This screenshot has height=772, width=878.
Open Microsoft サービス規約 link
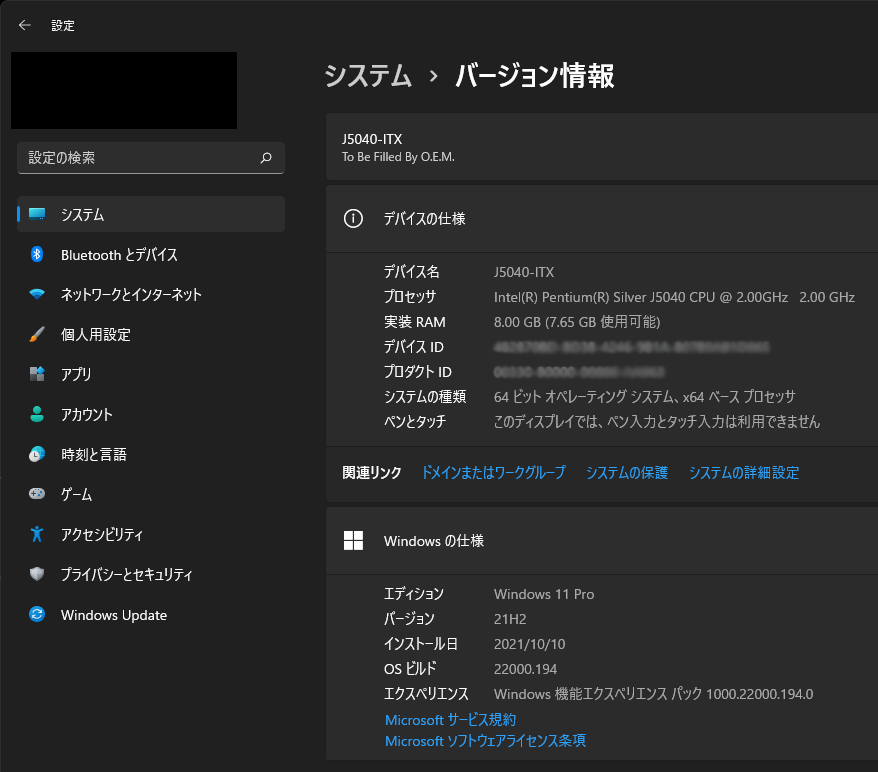point(450,719)
